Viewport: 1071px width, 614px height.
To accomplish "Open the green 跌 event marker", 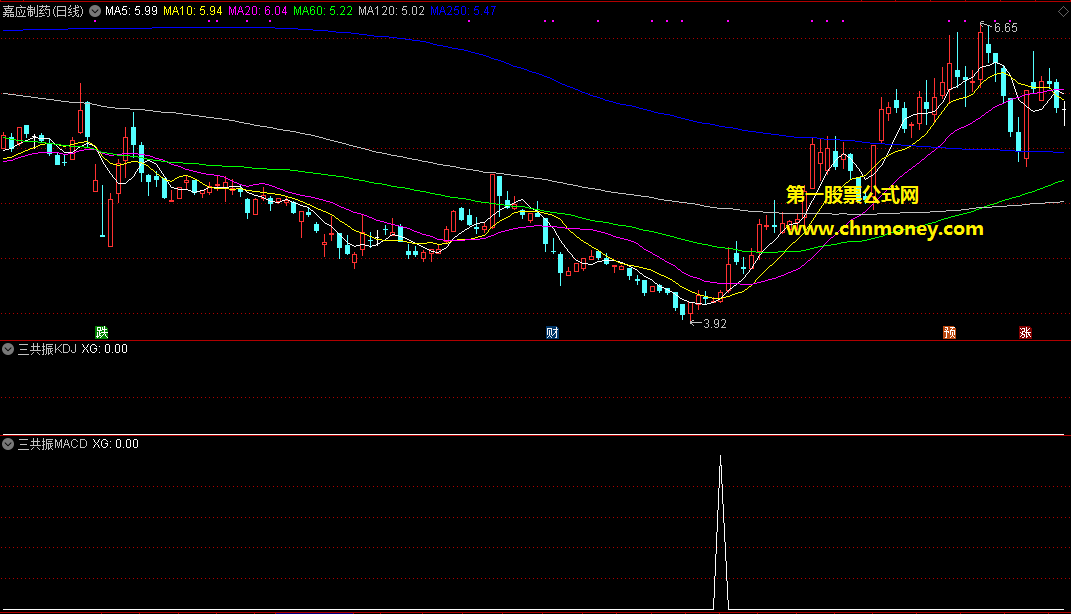I will tap(102, 333).
